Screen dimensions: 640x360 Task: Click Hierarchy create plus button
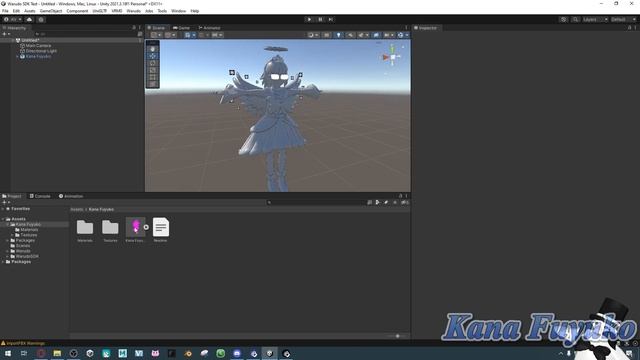point(5,34)
